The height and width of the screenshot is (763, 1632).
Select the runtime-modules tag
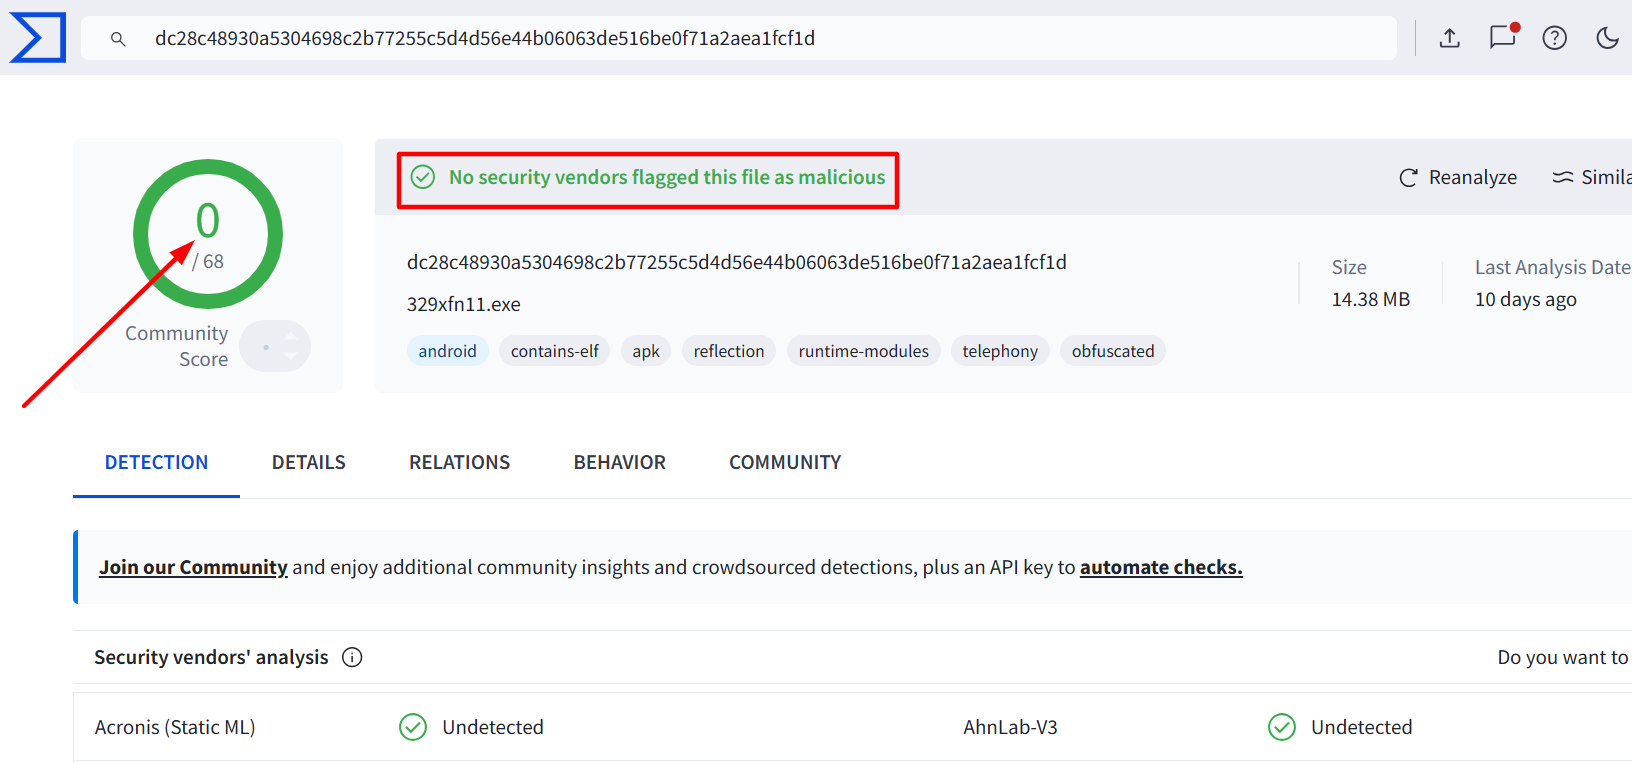(864, 351)
